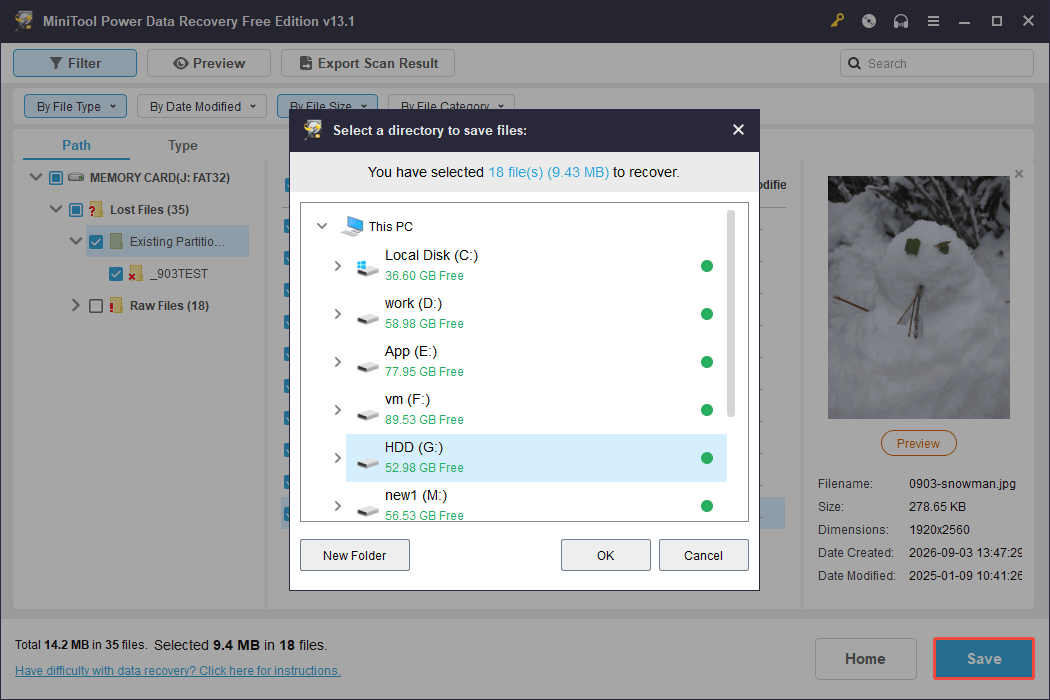Check the Raw Files checkbox

click(96, 306)
